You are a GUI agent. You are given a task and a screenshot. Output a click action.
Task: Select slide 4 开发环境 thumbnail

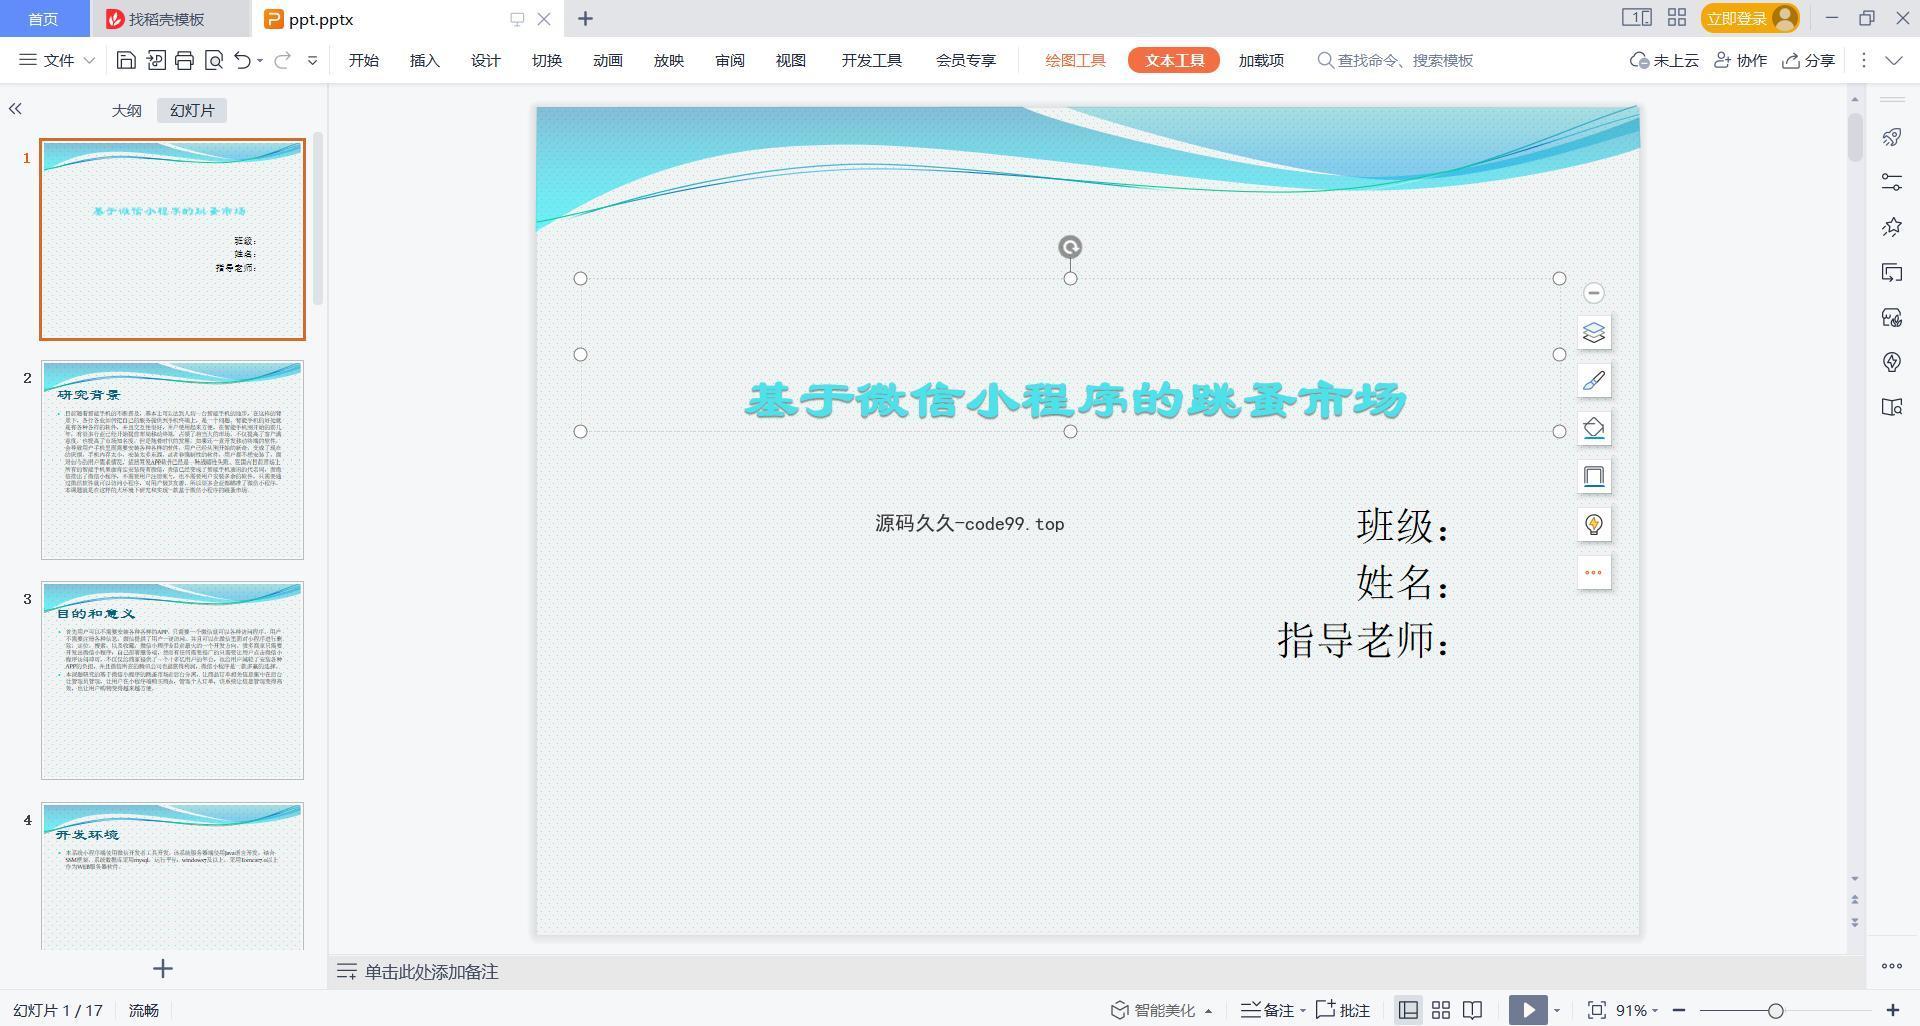tap(172, 876)
